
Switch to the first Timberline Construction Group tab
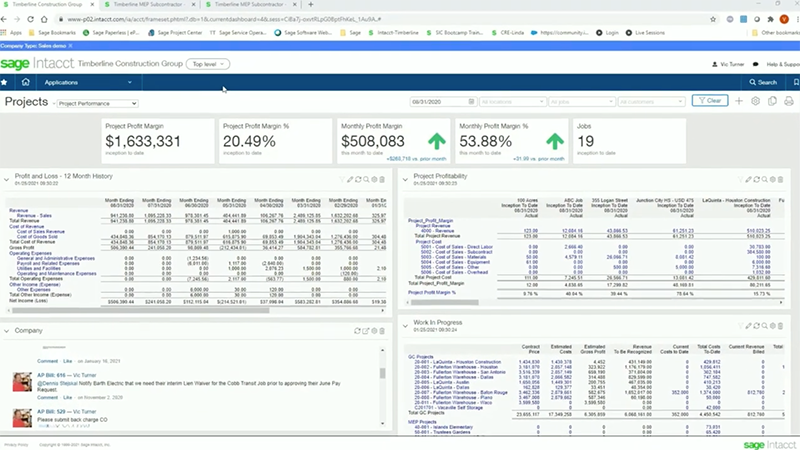[x=47, y=5]
